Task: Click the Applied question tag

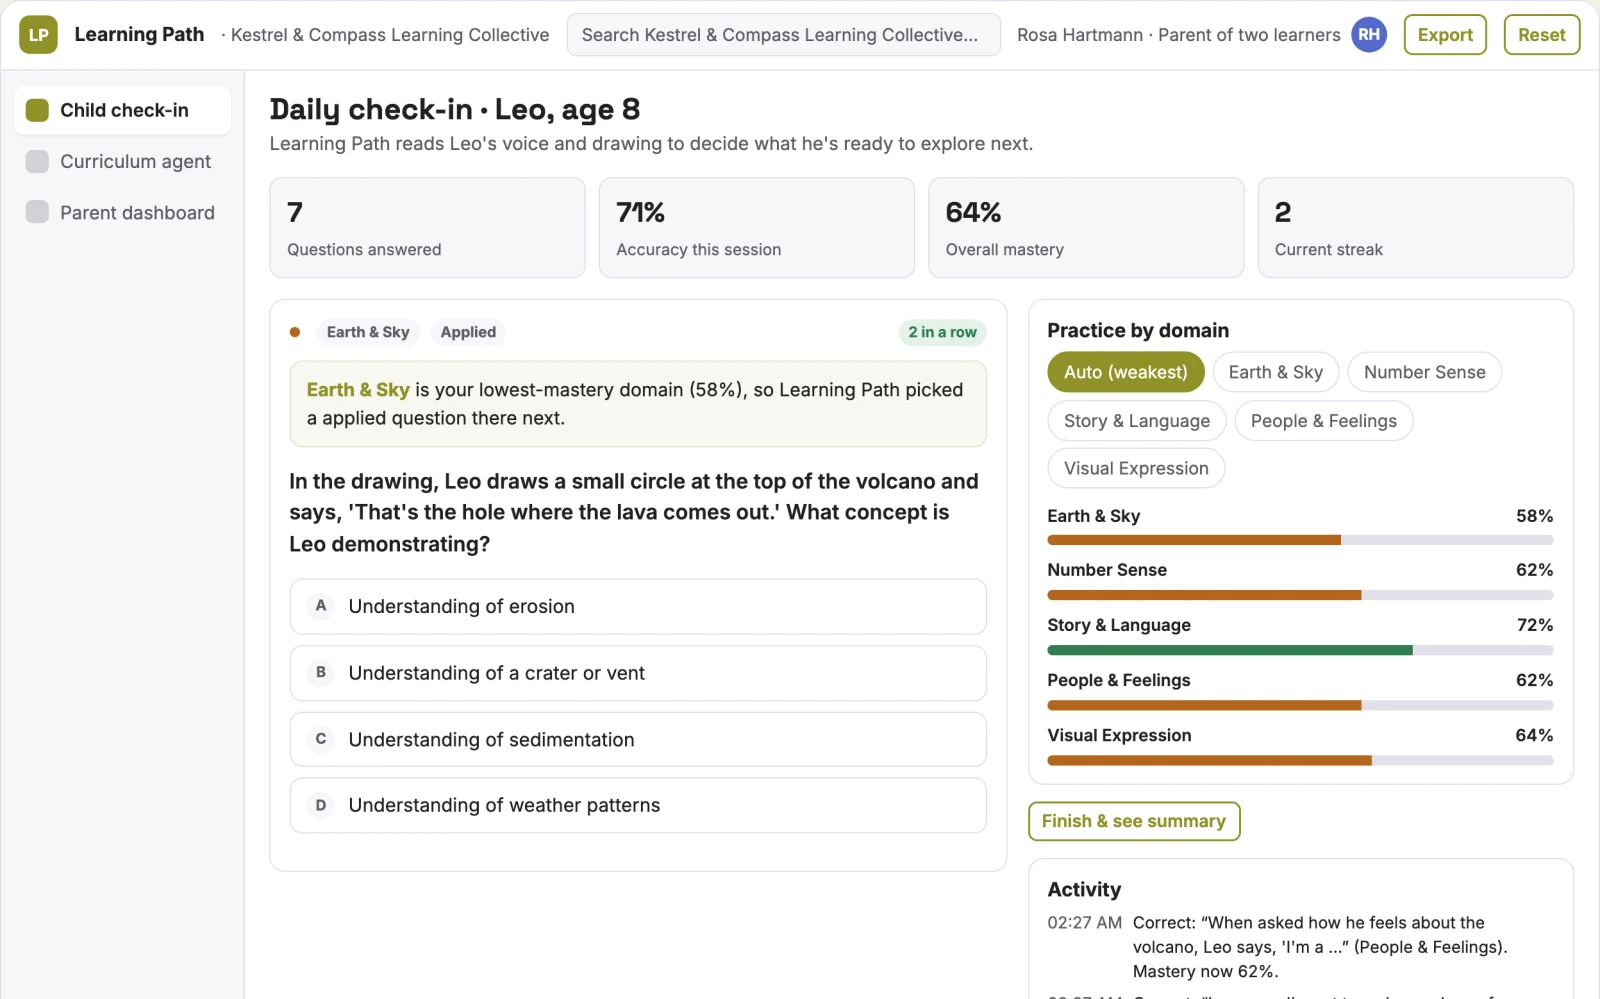Action: [x=468, y=332]
